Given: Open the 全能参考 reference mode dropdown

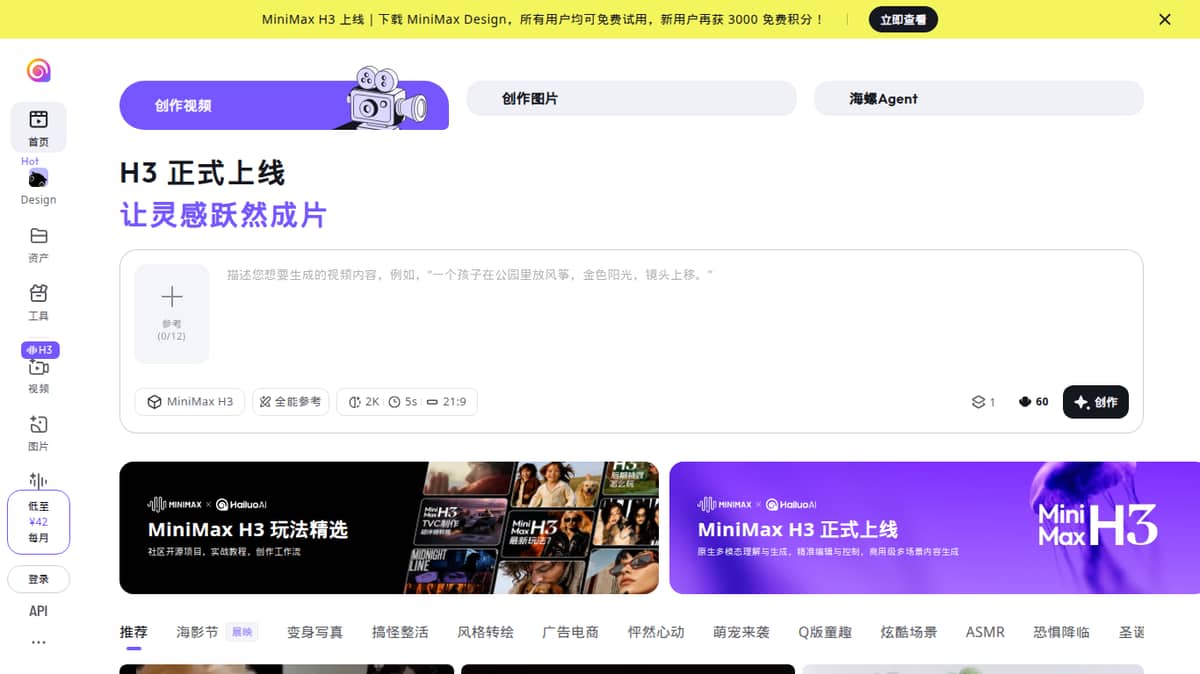Looking at the screenshot, I should pyautogui.click(x=291, y=402).
